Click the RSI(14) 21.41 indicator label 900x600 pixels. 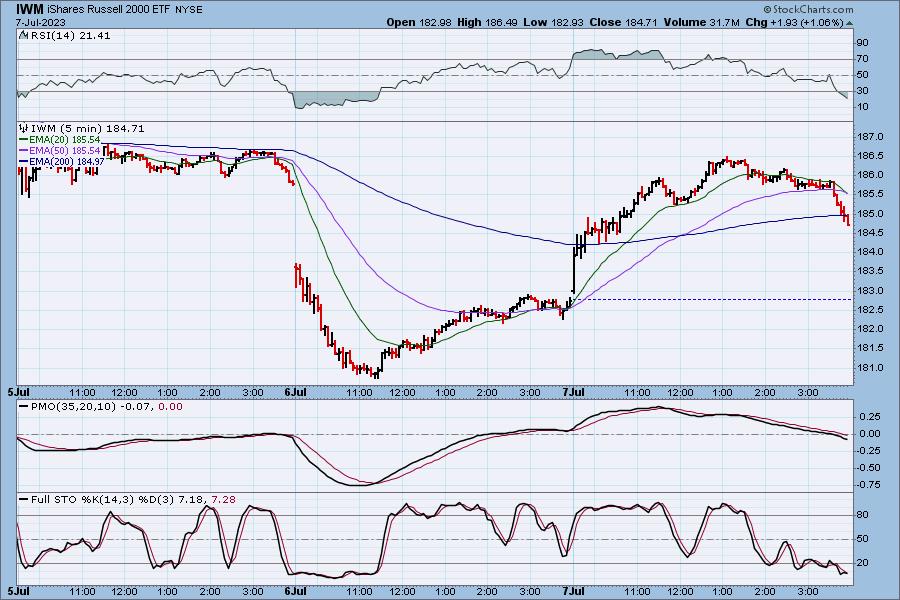[x=70, y=36]
